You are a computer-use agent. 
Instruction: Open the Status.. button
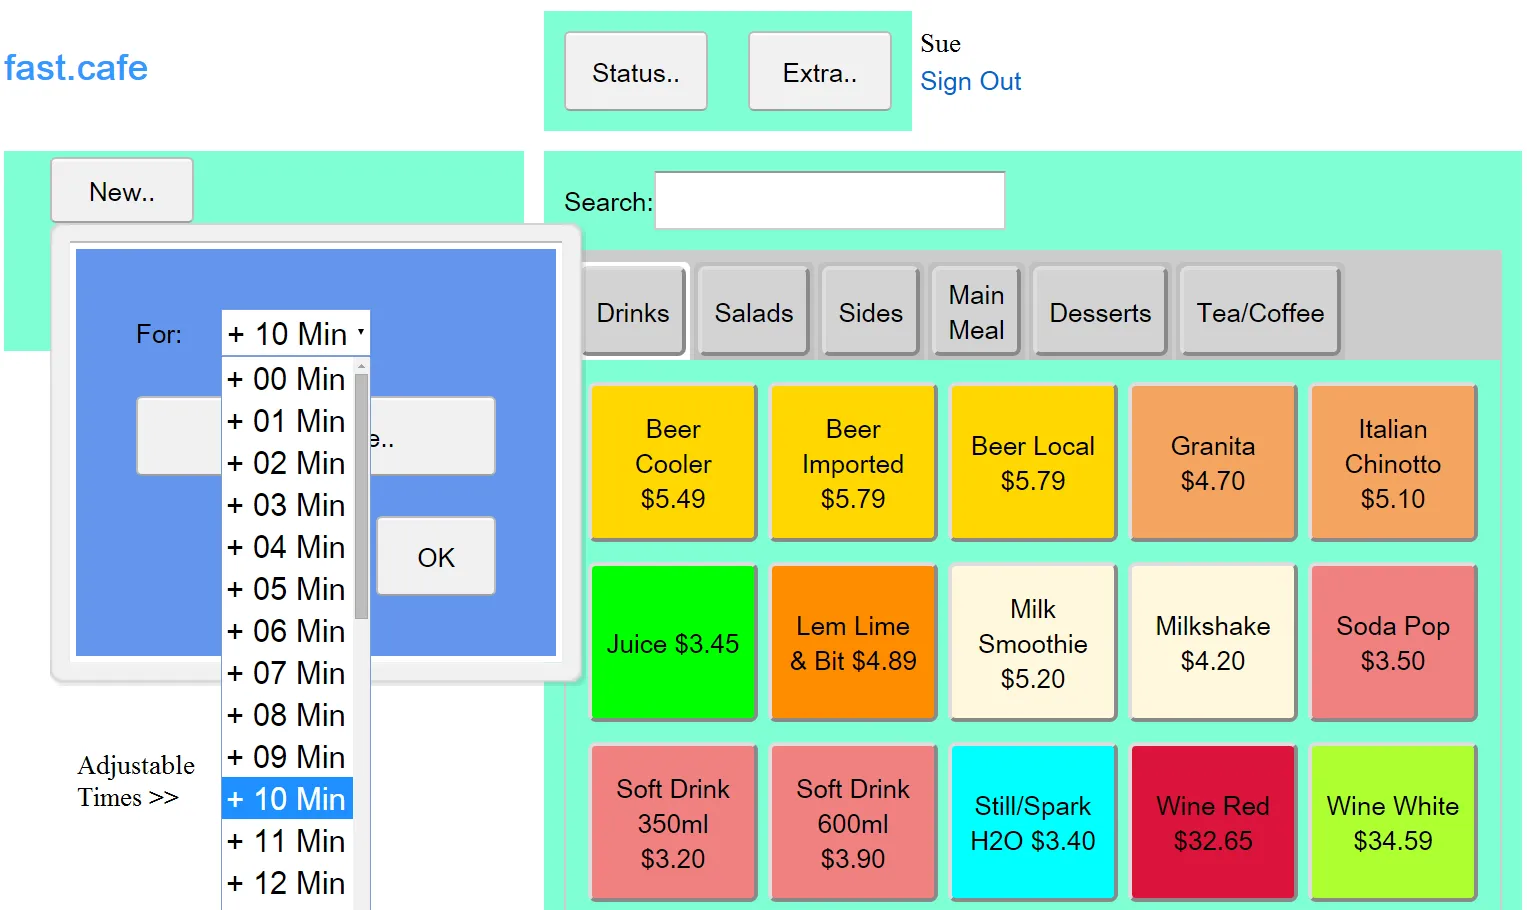coord(636,72)
